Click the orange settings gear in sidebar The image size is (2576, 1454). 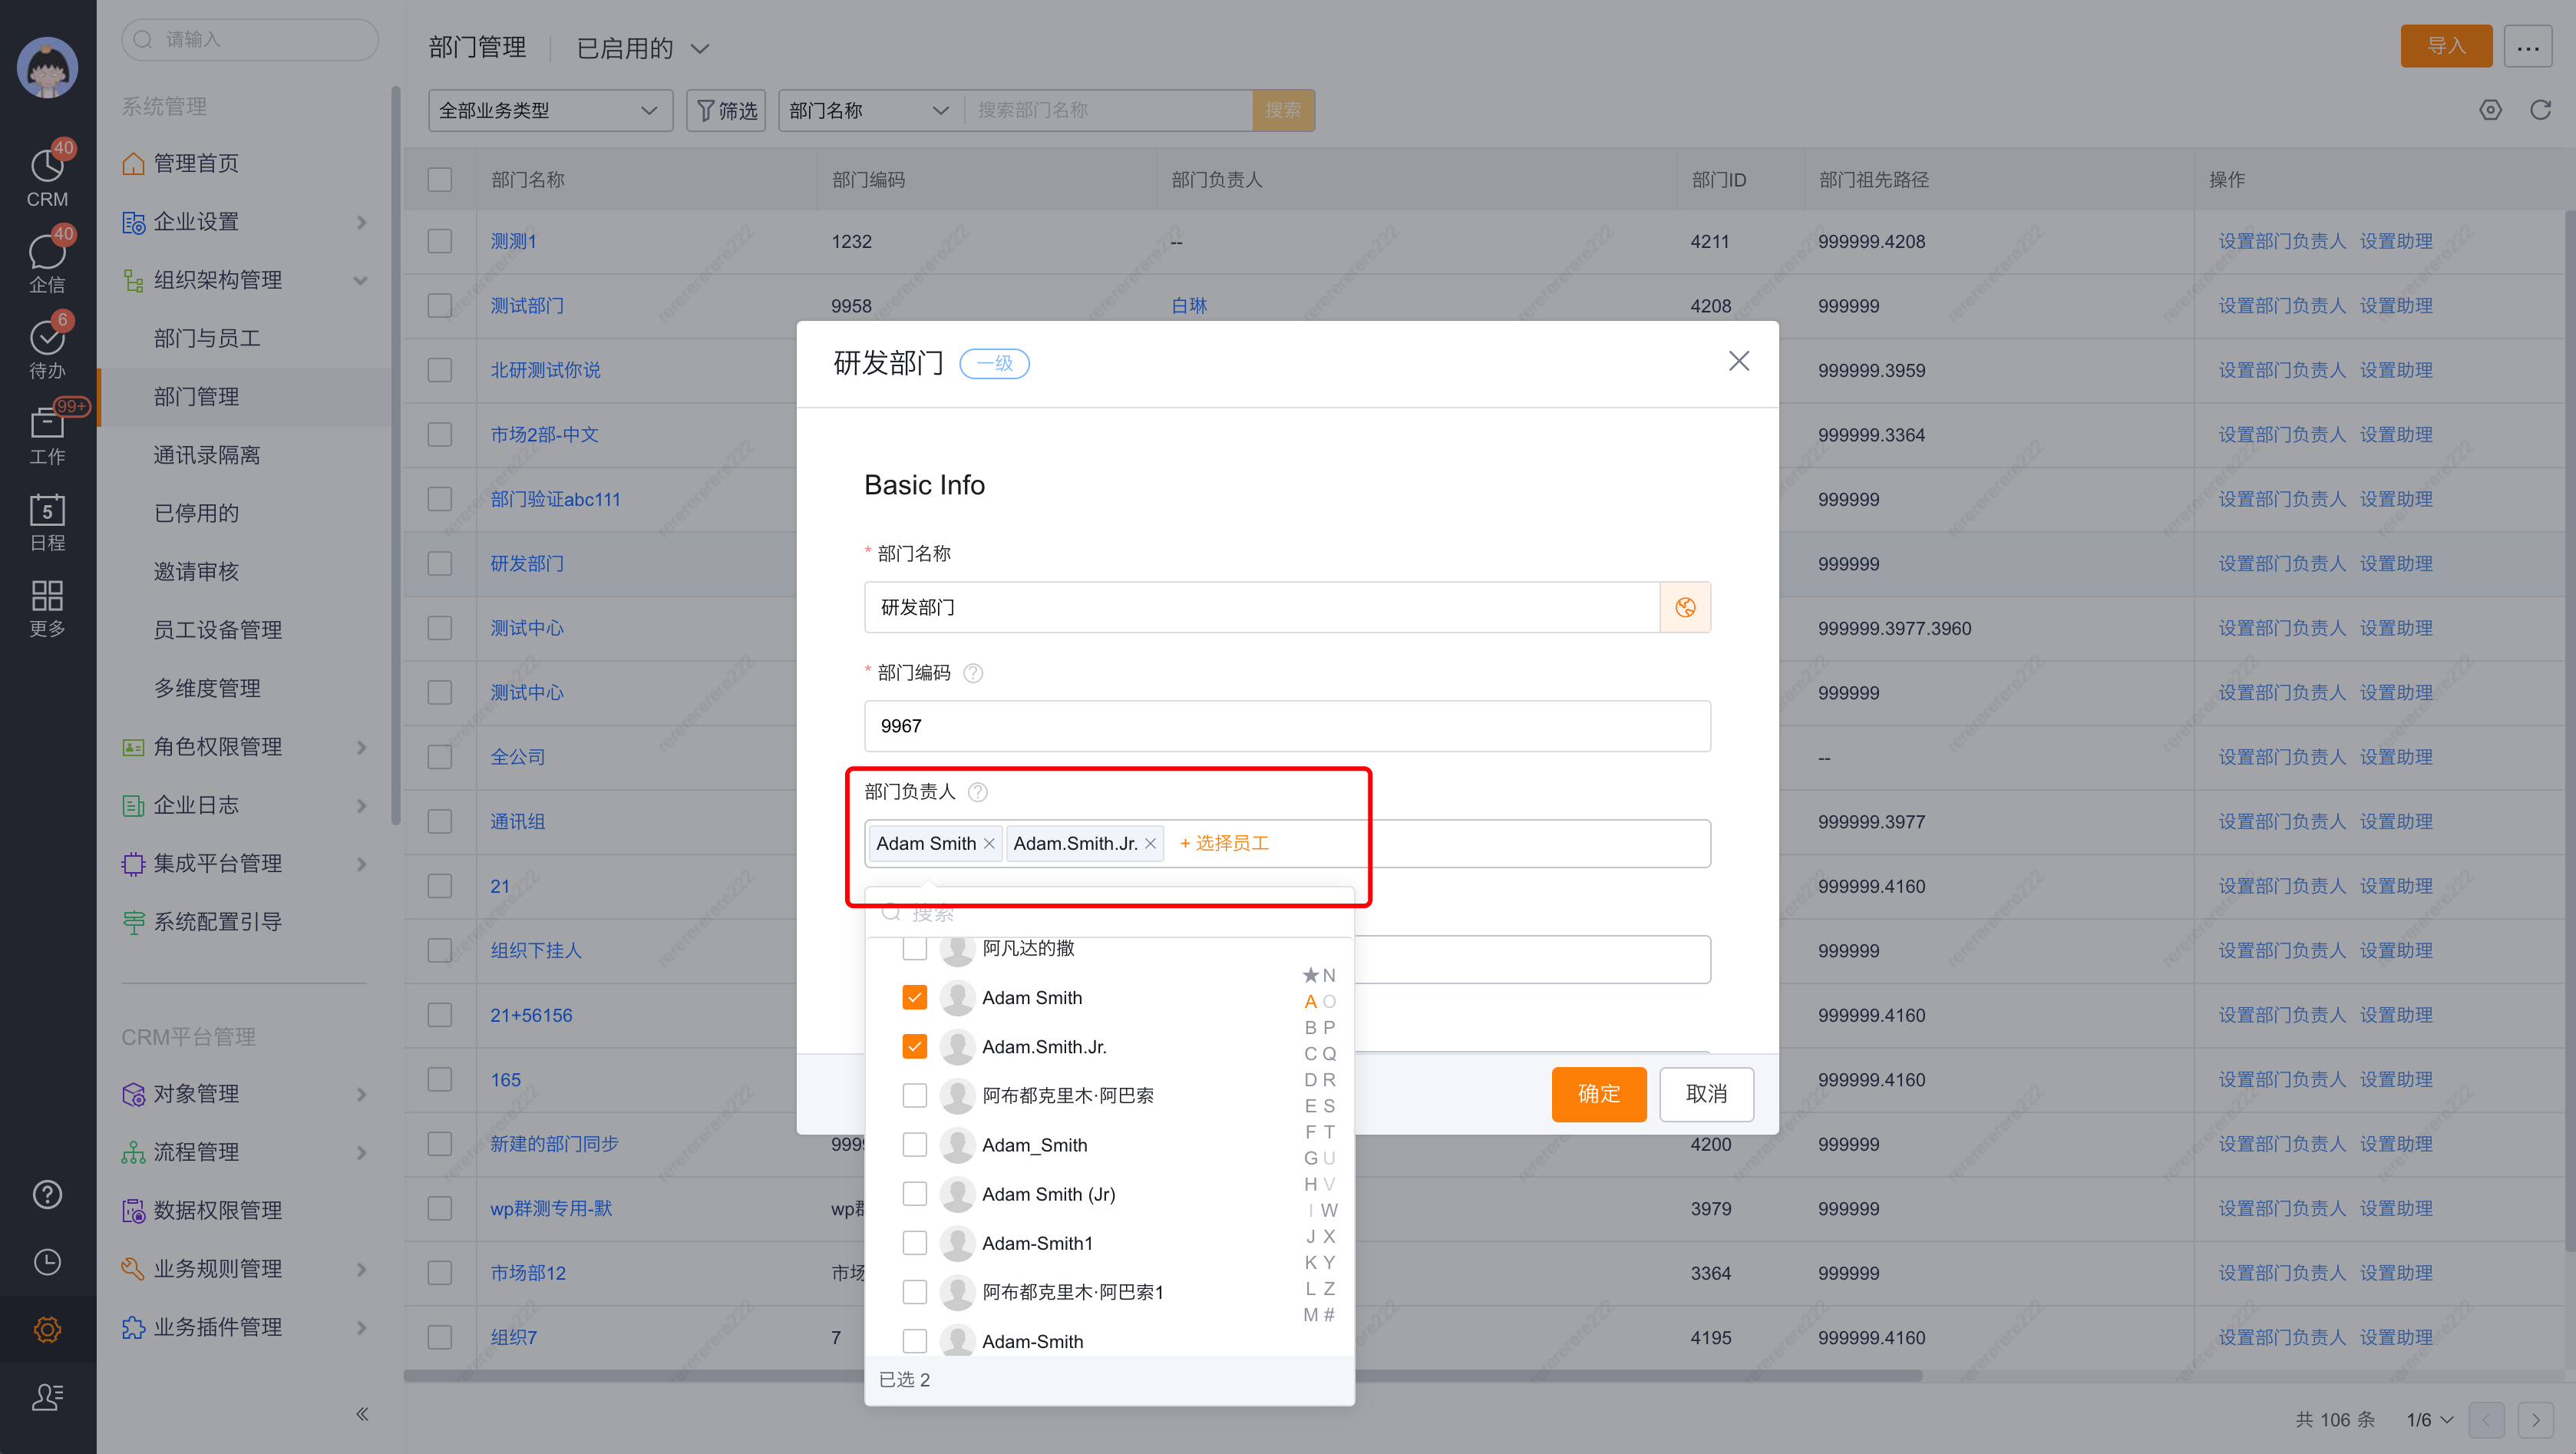coord(47,1329)
